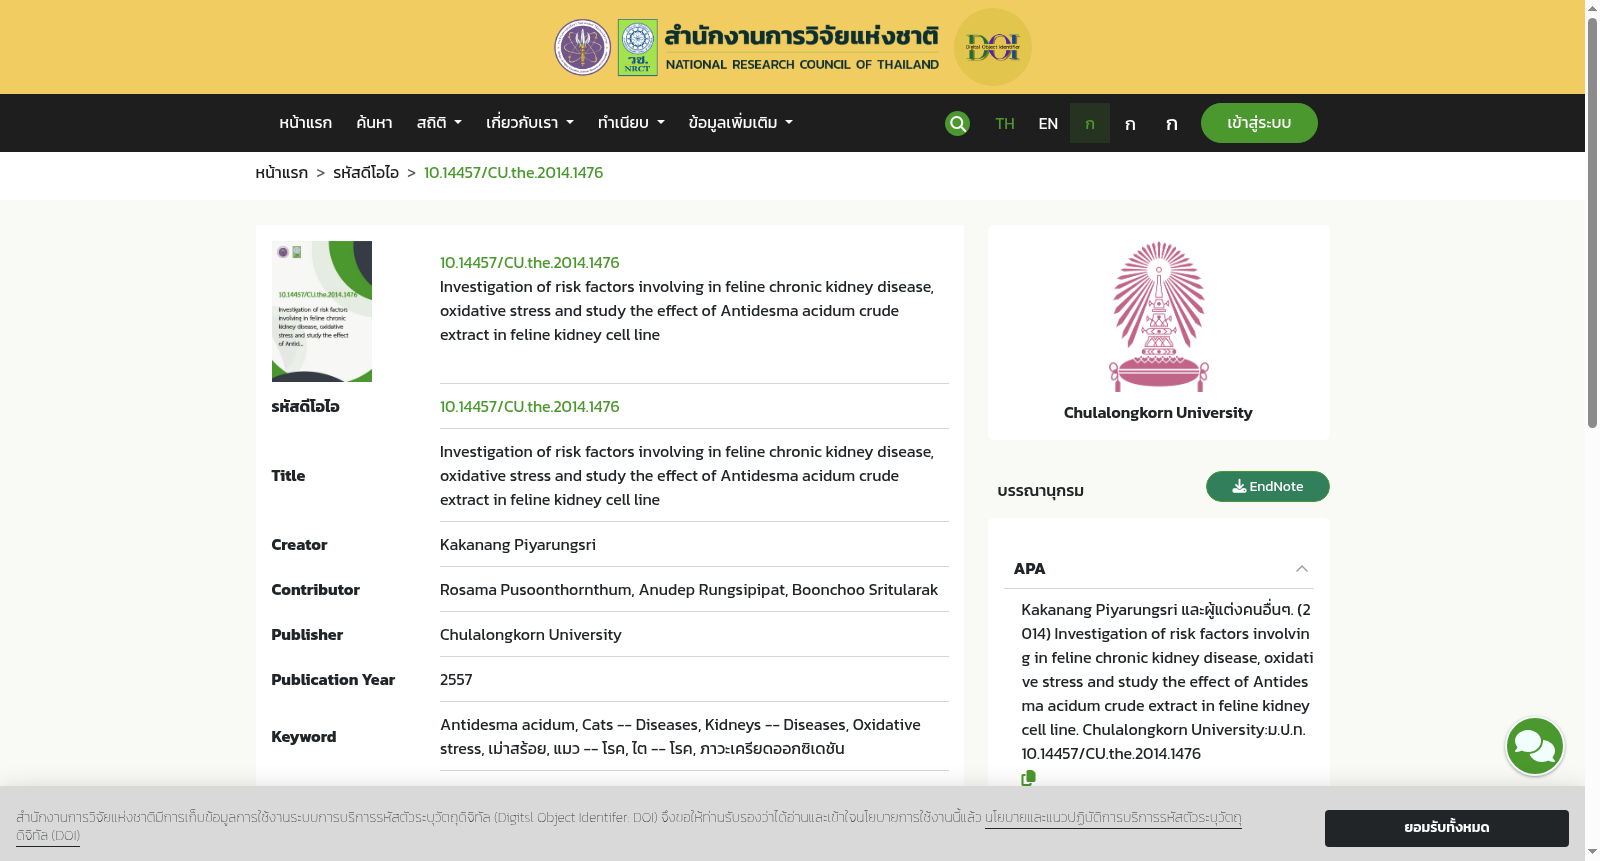Open ค้นหา in the navigation bar
Image resolution: width=1600 pixels, height=861 pixels.
[x=374, y=123]
